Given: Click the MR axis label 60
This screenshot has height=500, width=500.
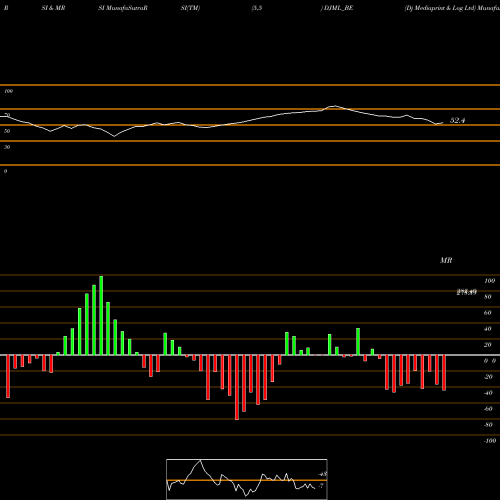Looking at the screenshot, I should click(x=487, y=313).
